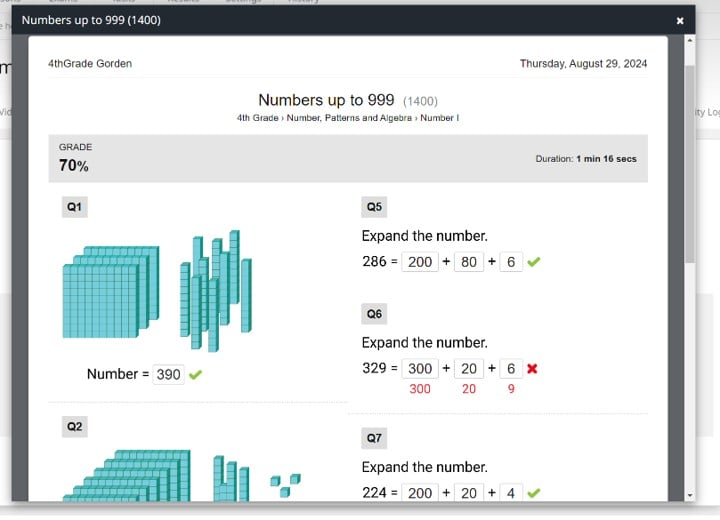
Task: Click the dialog's vertical scrollbar thumb
Action: [x=690, y=160]
